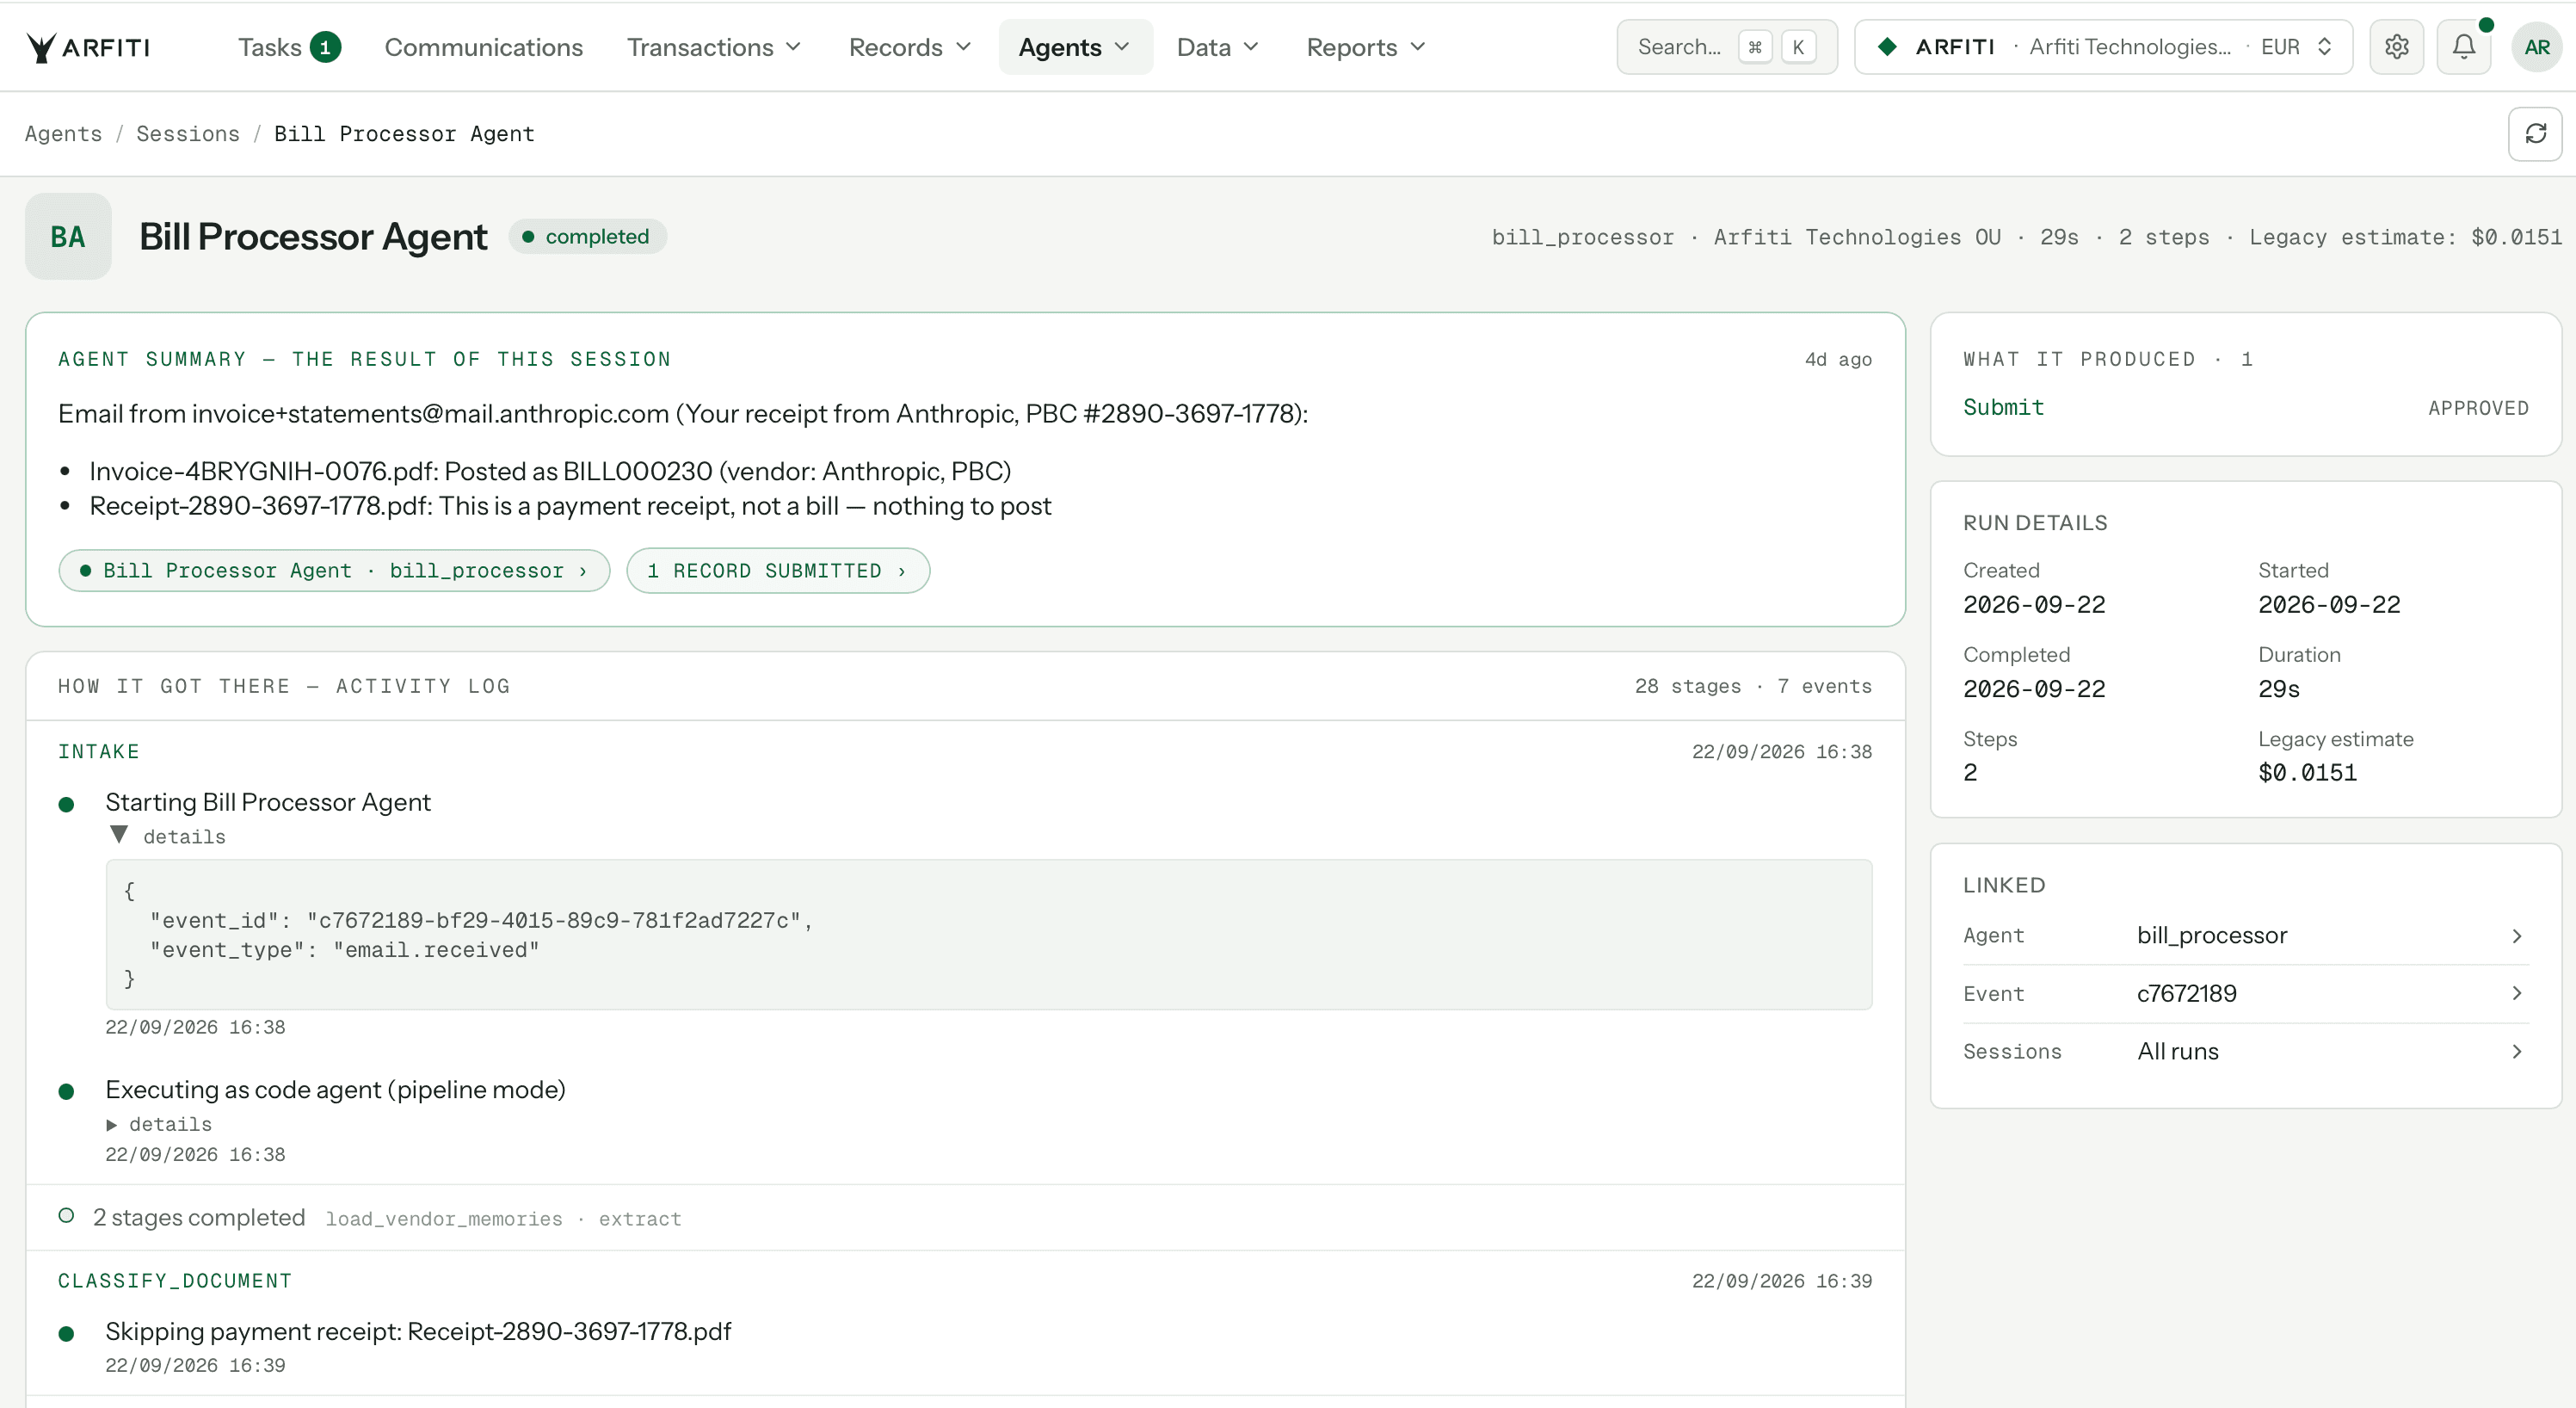Click the completed status badge
The width and height of the screenshot is (2576, 1408).
(x=587, y=237)
